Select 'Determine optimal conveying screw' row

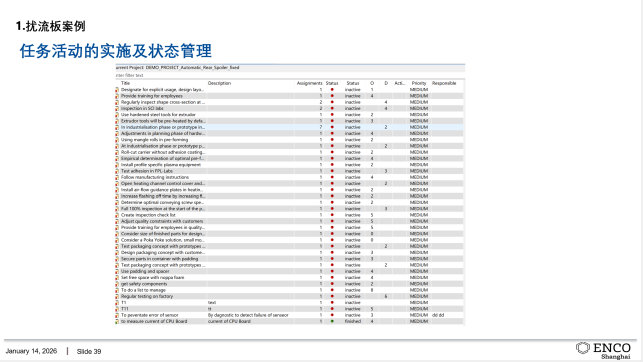[x=290, y=203]
